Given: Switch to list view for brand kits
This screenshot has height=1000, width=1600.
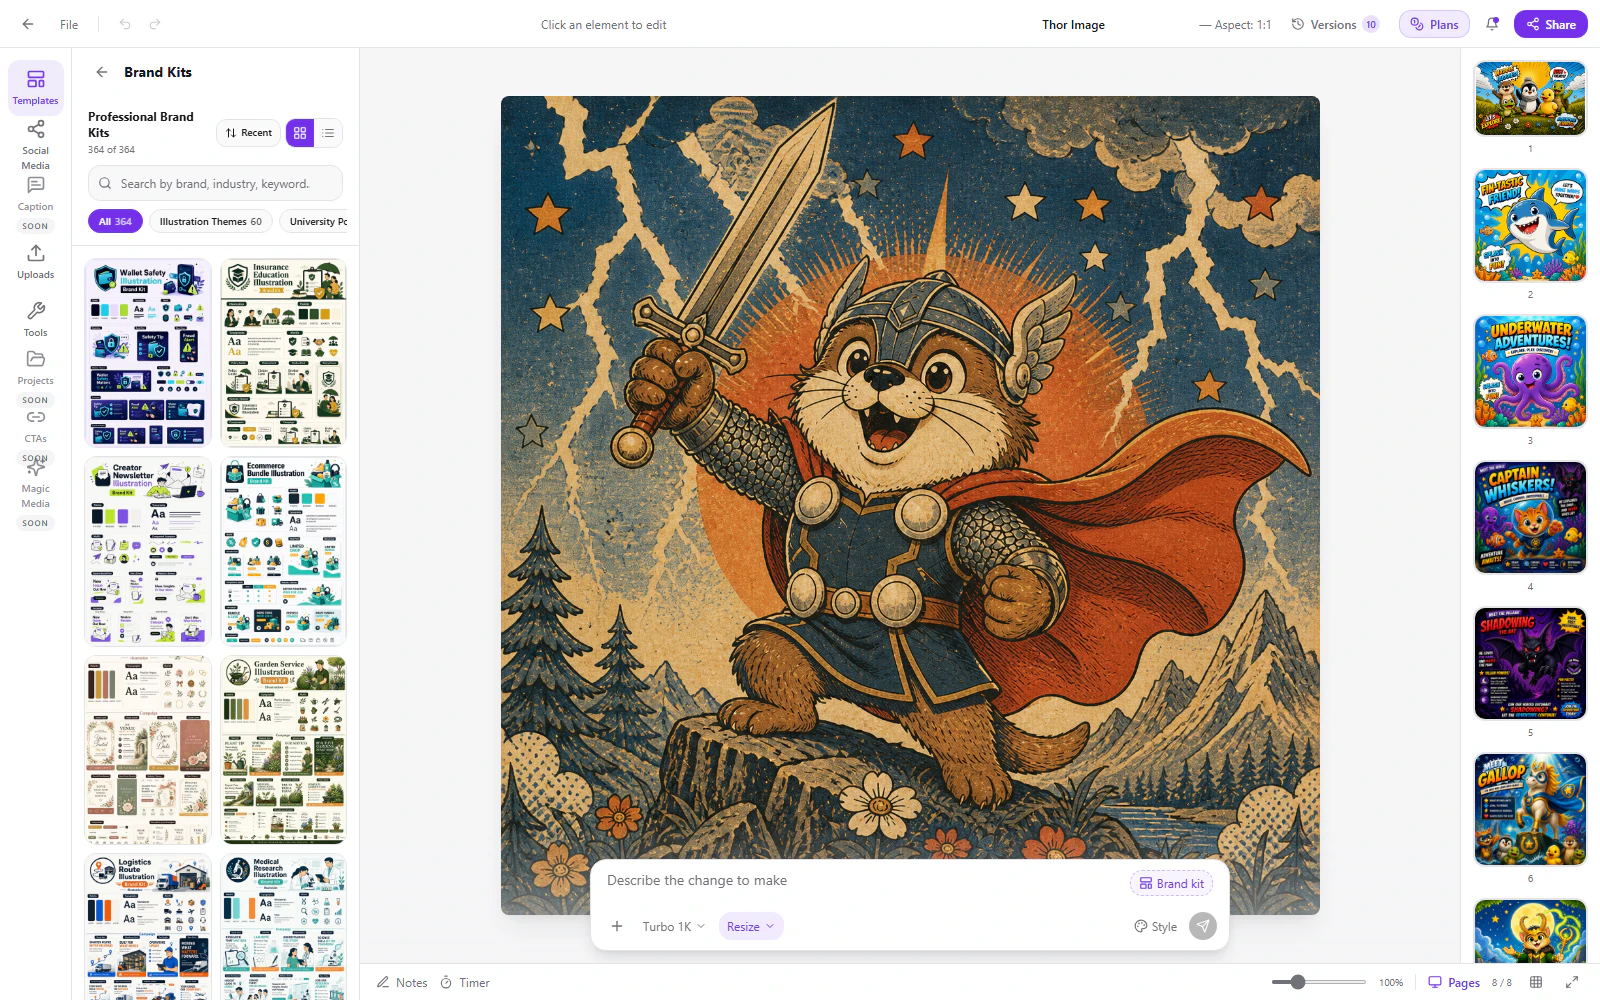Looking at the screenshot, I should click(x=328, y=133).
